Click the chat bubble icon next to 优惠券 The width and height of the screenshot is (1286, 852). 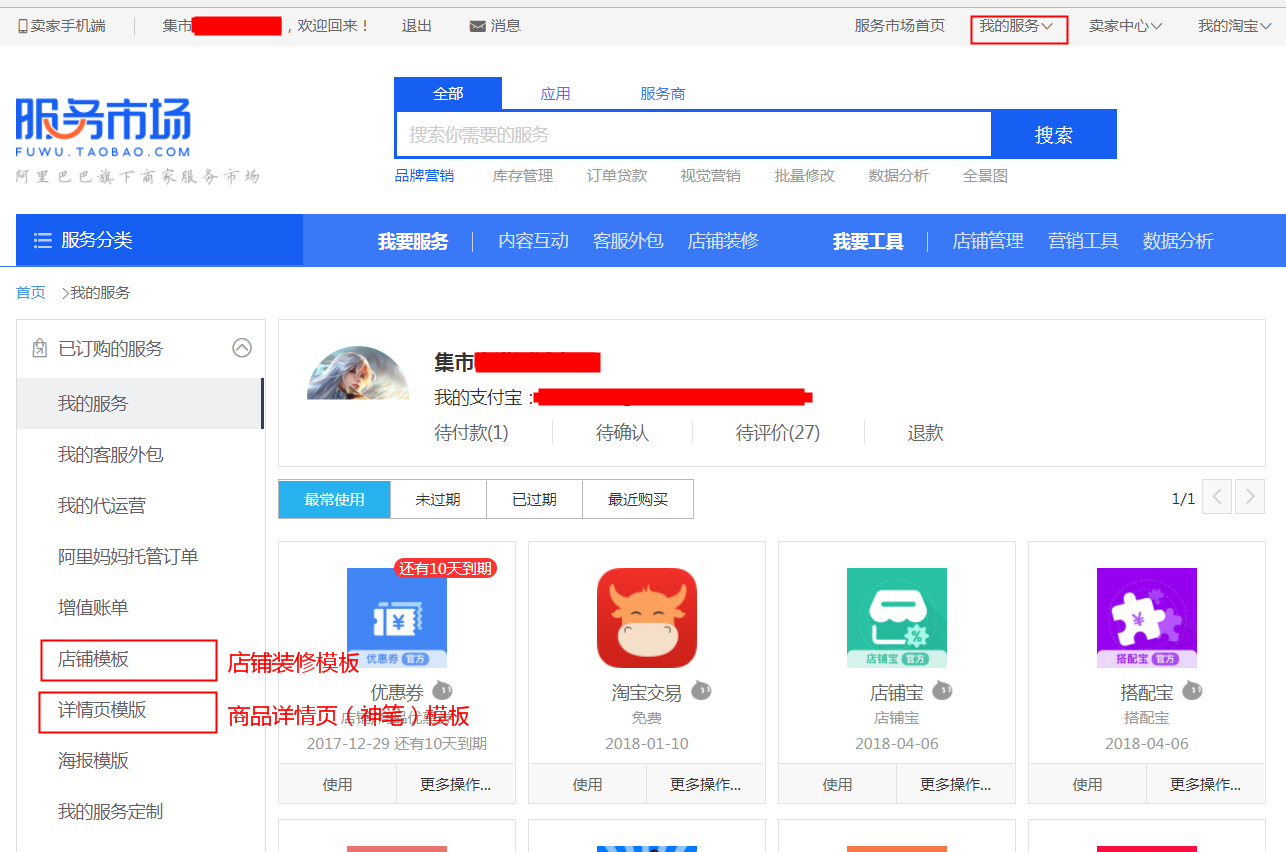(x=442, y=690)
